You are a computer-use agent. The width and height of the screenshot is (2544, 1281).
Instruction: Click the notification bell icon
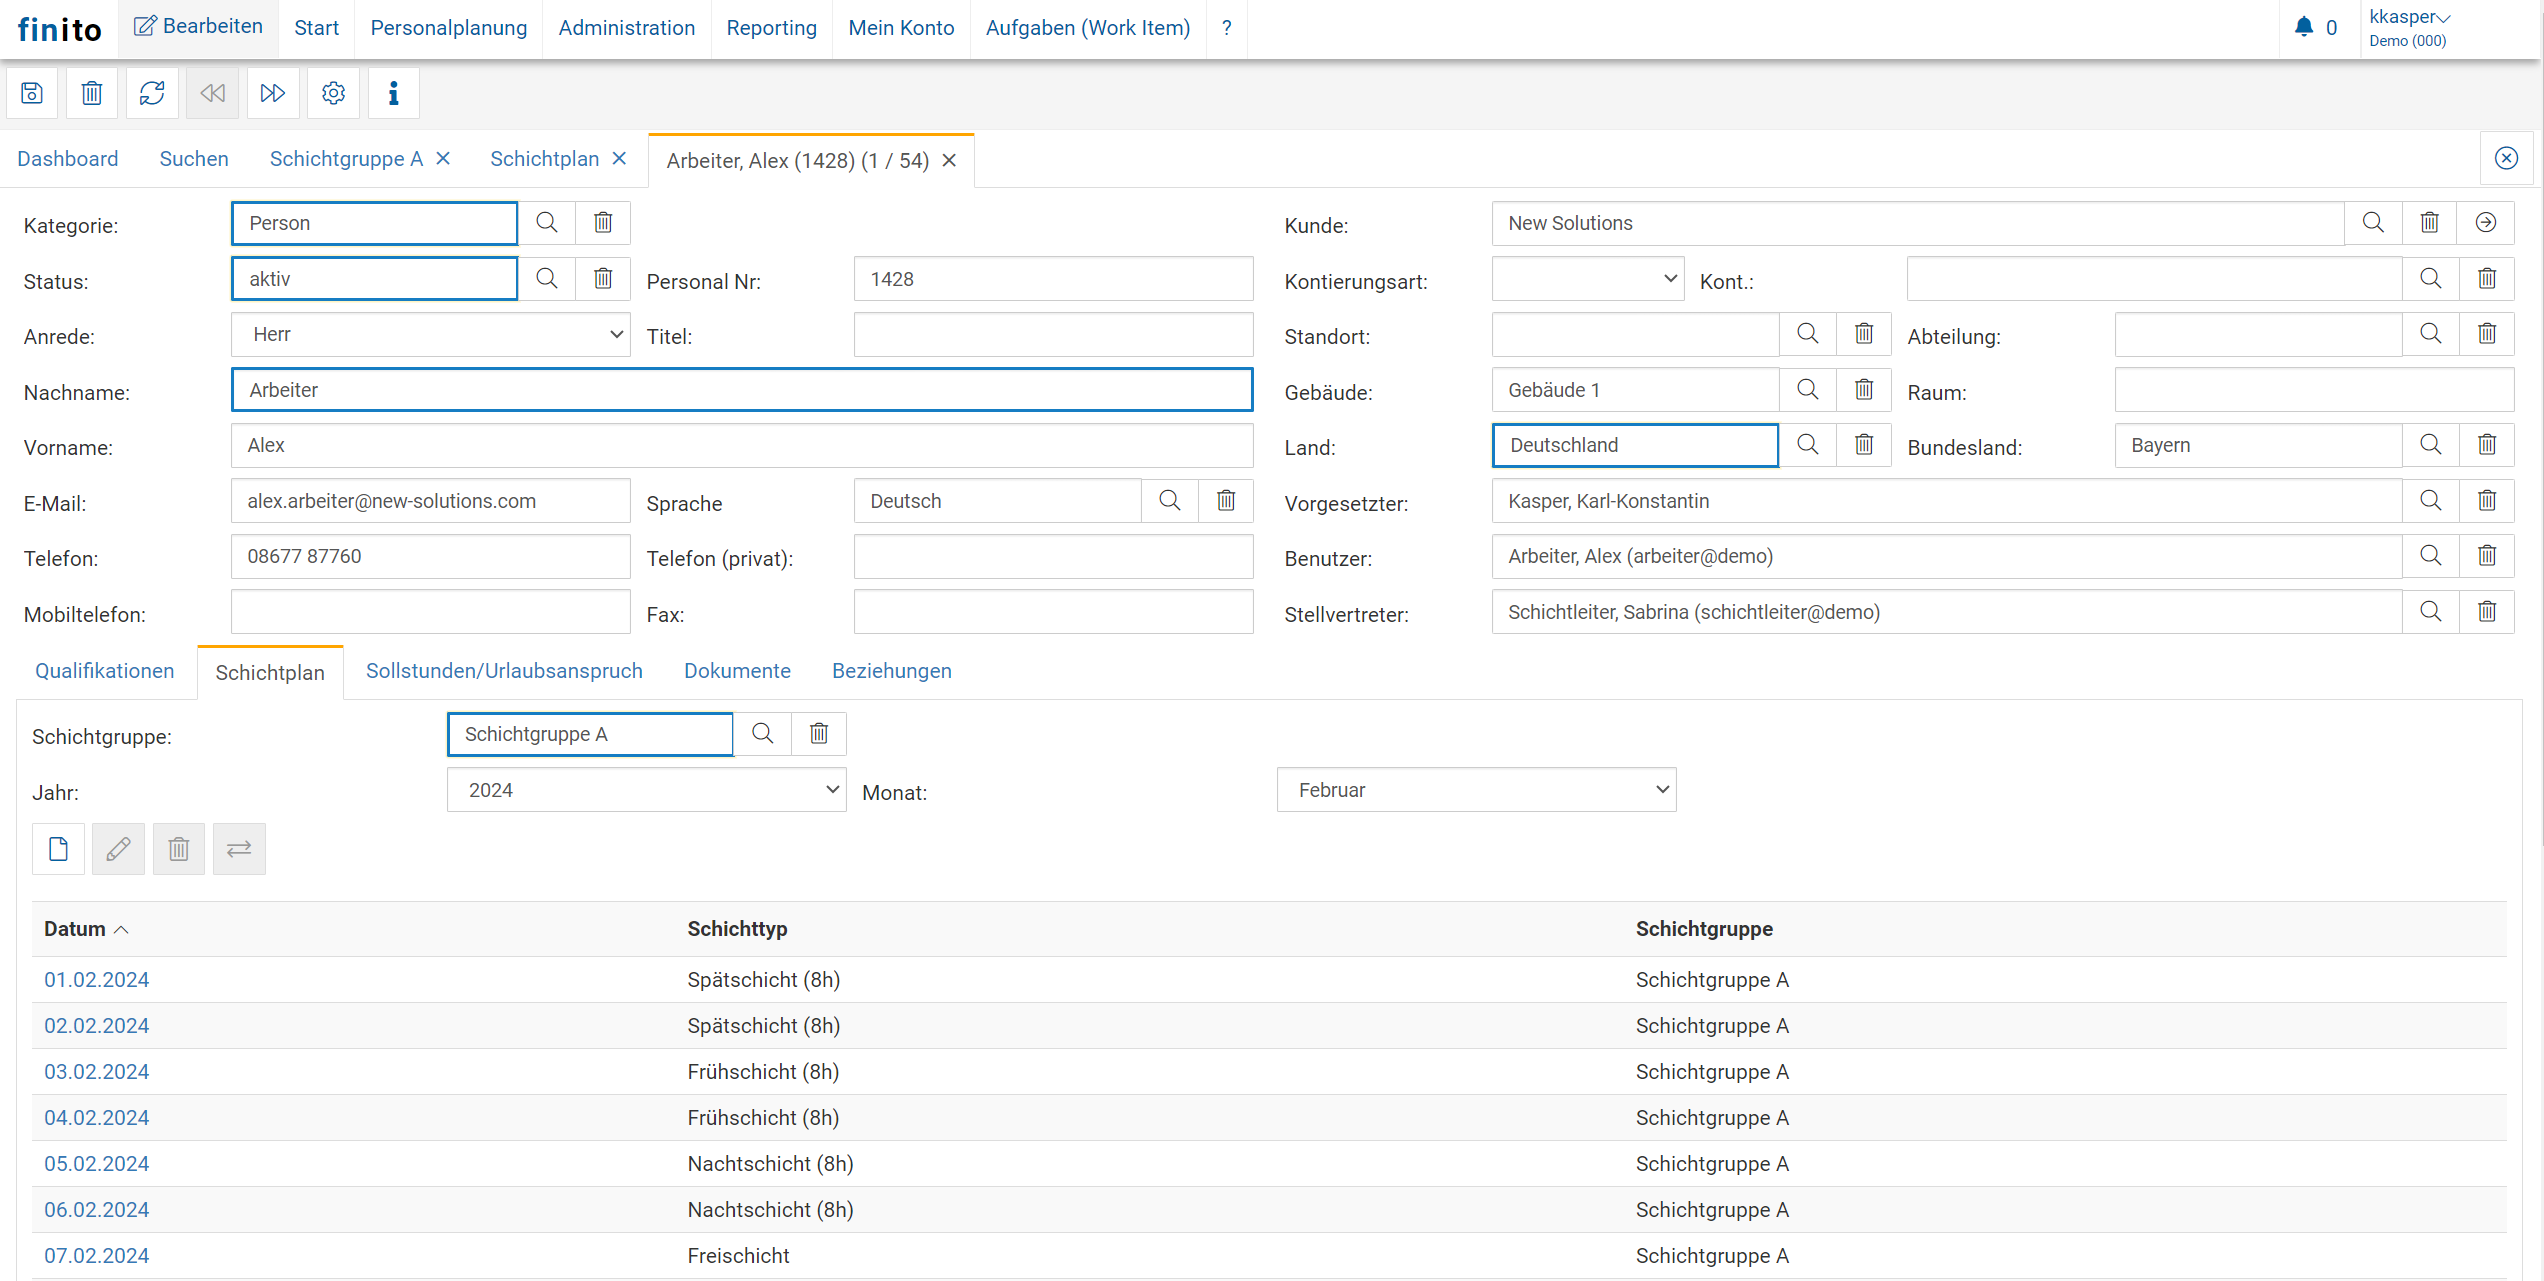click(2304, 27)
